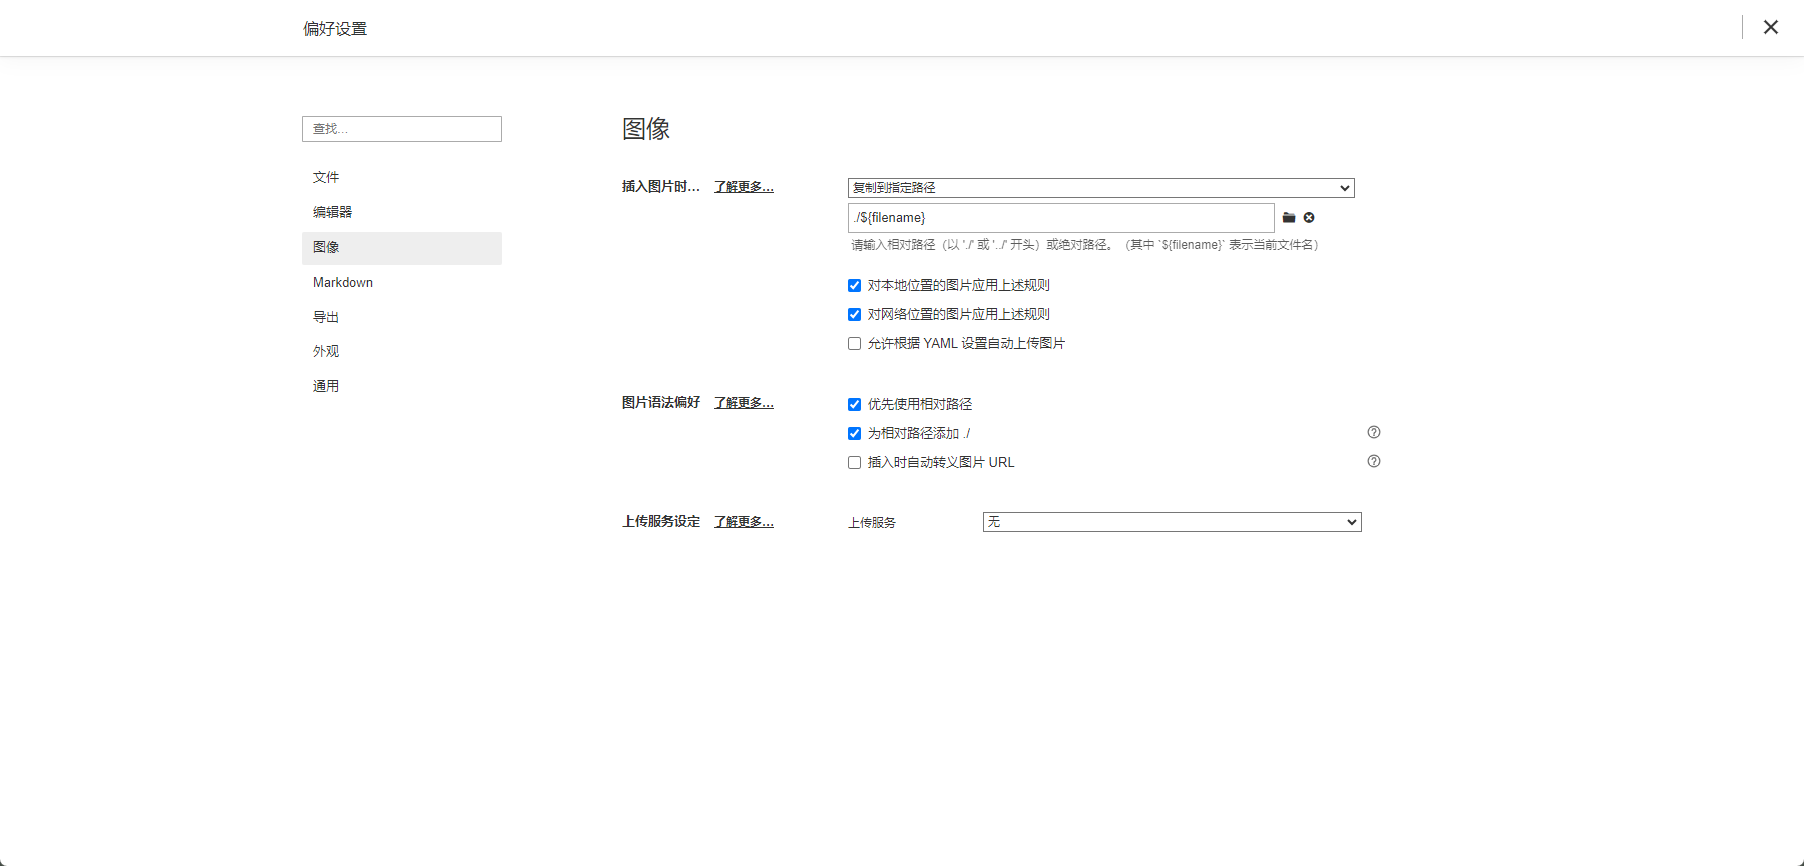Open the 复制到指定路径 dropdown
This screenshot has height=866, width=1804.
[x=1100, y=188]
